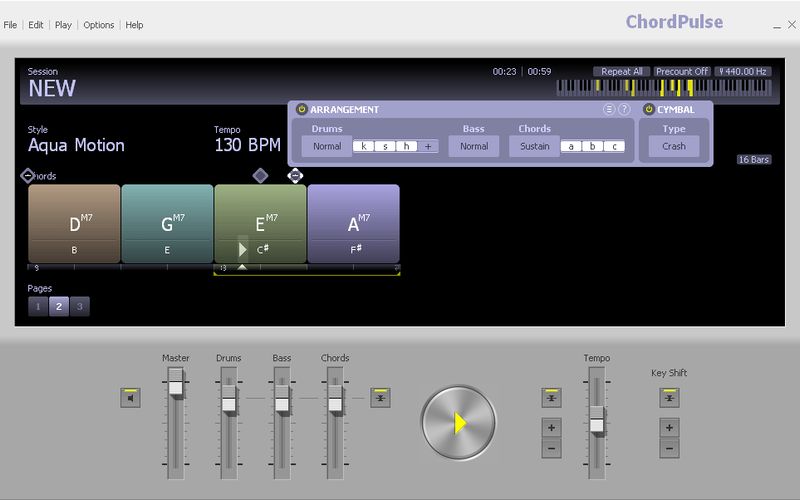The height and width of the screenshot is (500, 800).
Task: Toggle the Cymbal power button
Action: click(648, 109)
